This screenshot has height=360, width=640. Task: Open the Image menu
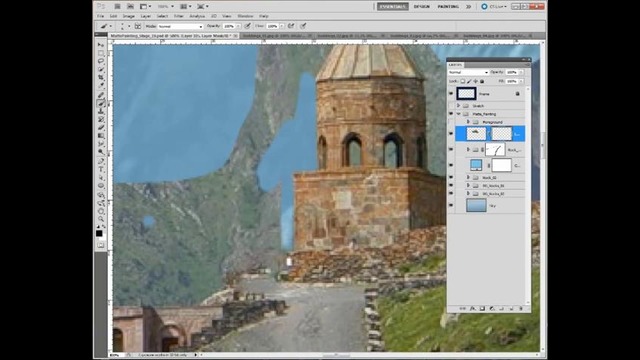click(x=129, y=16)
